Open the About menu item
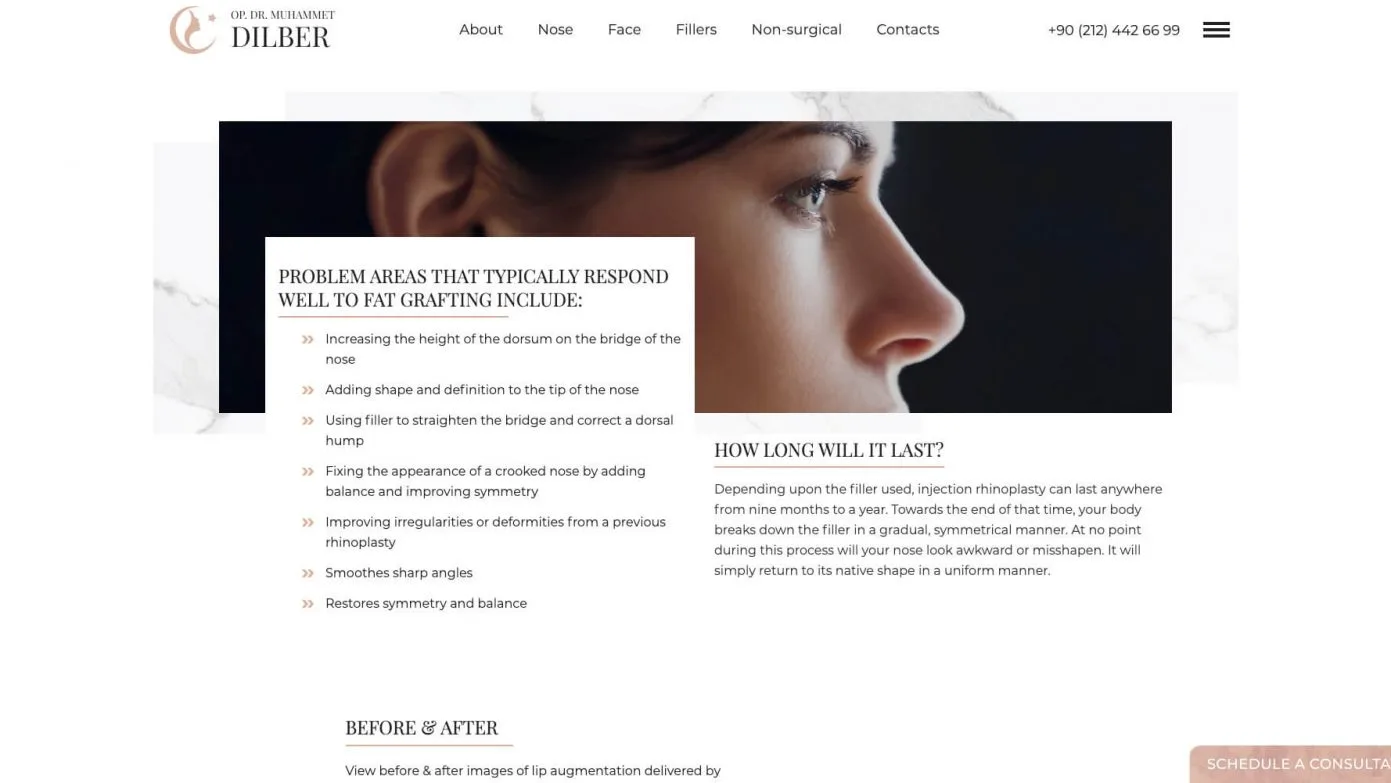Image resolution: width=1391 pixels, height=783 pixels. click(481, 30)
